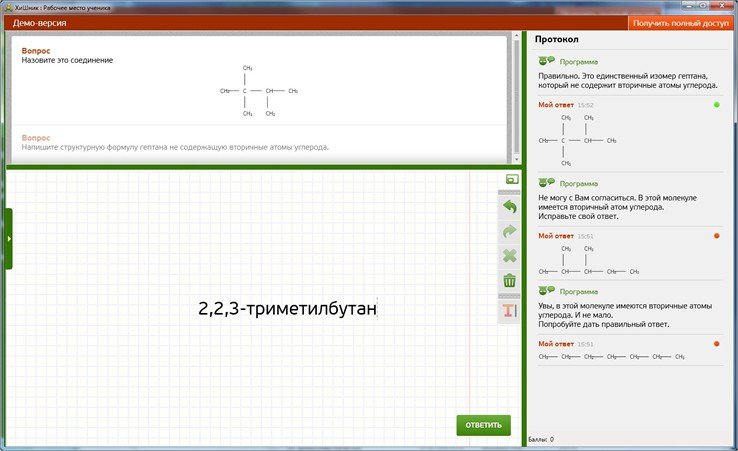Click the scrollbar up arrow of question panel
Image resolution: width=738 pixels, height=451 pixels.
pos(516,36)
